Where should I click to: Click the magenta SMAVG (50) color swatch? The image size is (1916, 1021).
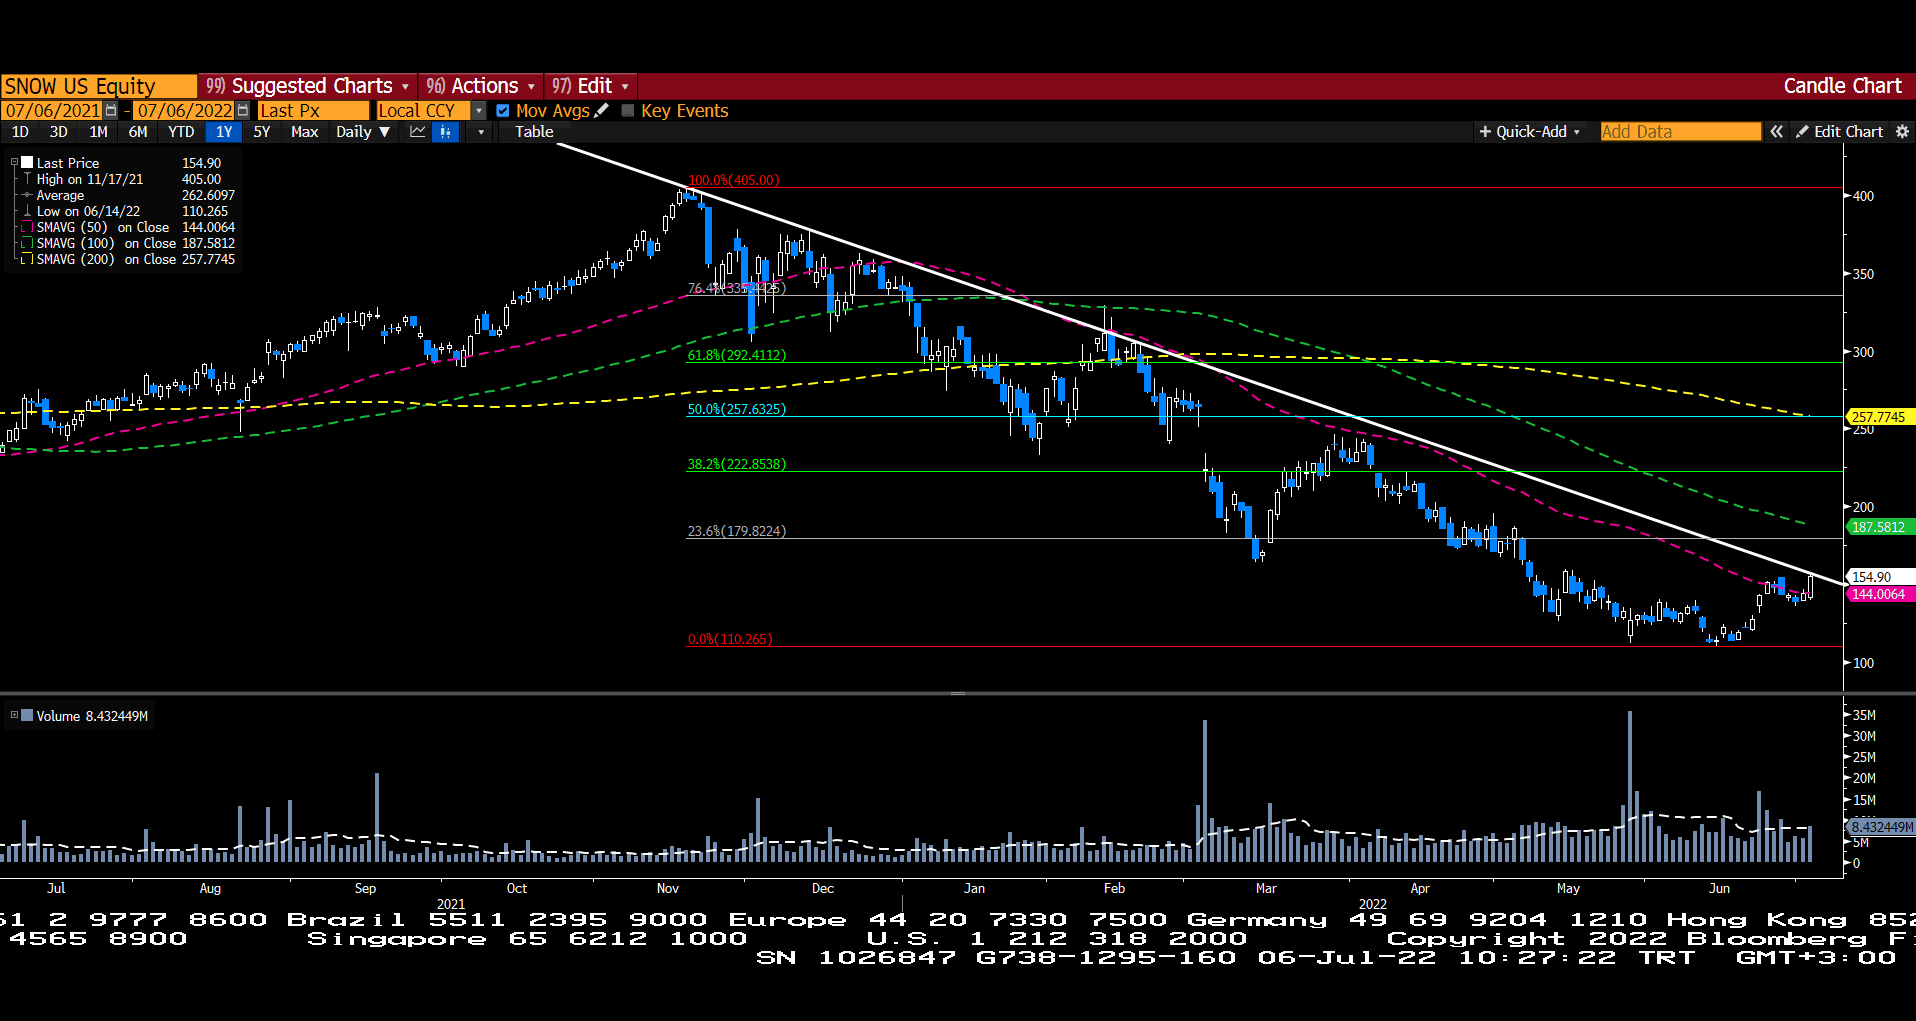click(27, 227)
